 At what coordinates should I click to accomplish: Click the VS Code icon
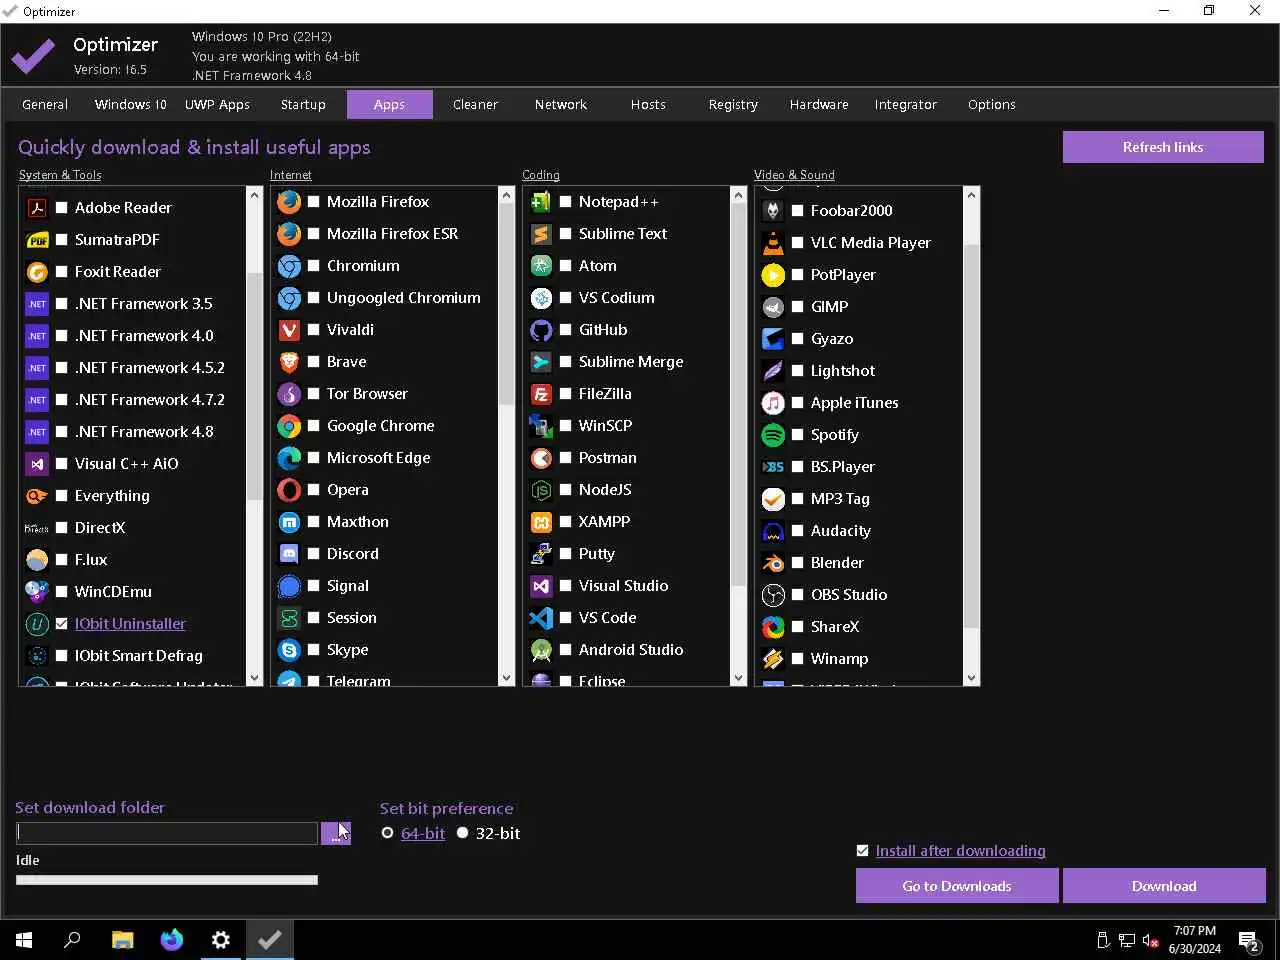pos(541,618)
